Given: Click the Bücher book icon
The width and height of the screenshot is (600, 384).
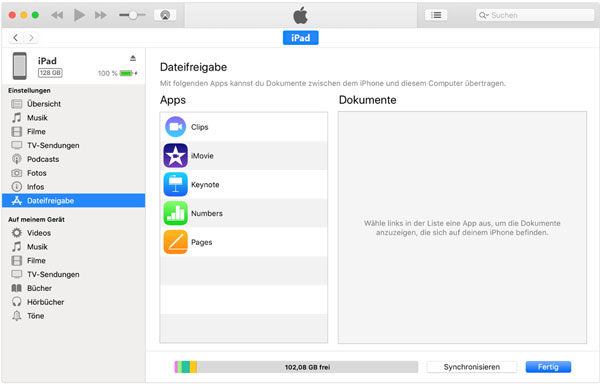Looking at the screenshot, I should (16, 288).
